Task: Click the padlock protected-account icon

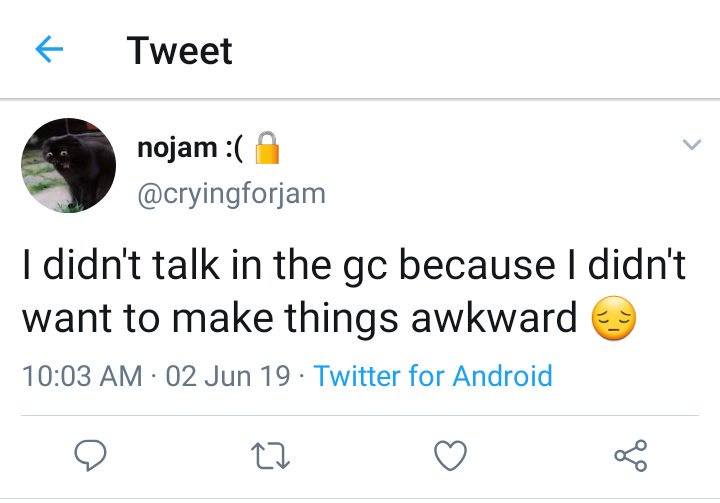Action: coord(267,148)
